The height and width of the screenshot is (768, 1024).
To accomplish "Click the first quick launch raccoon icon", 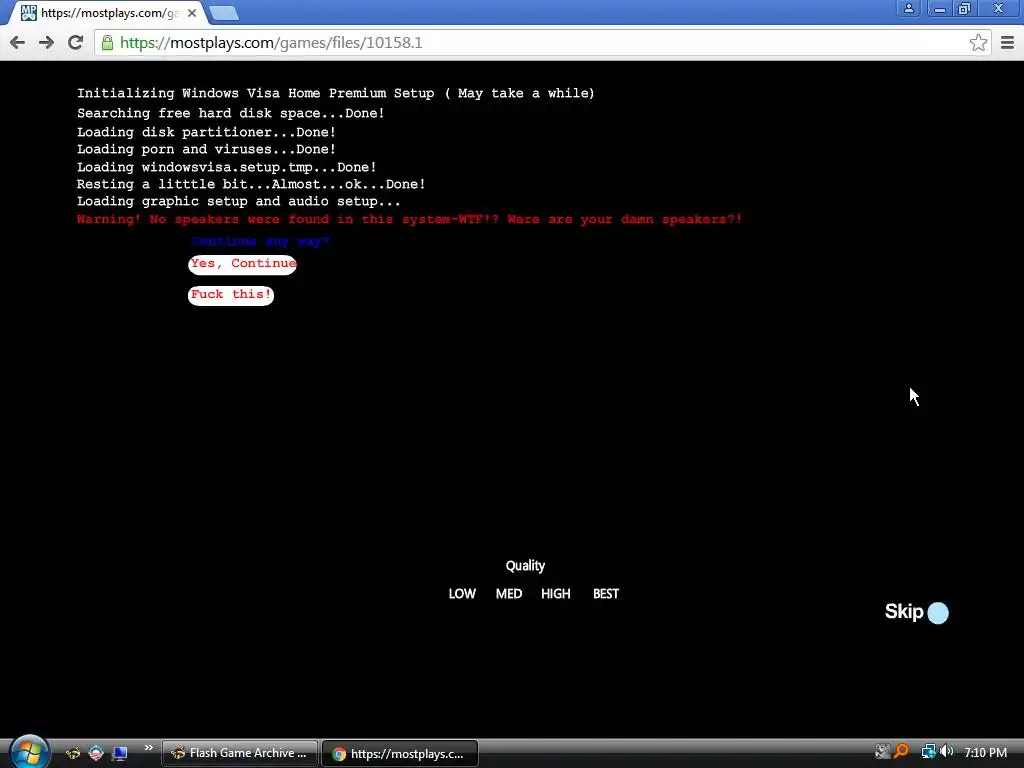I will tap(73, 753).
